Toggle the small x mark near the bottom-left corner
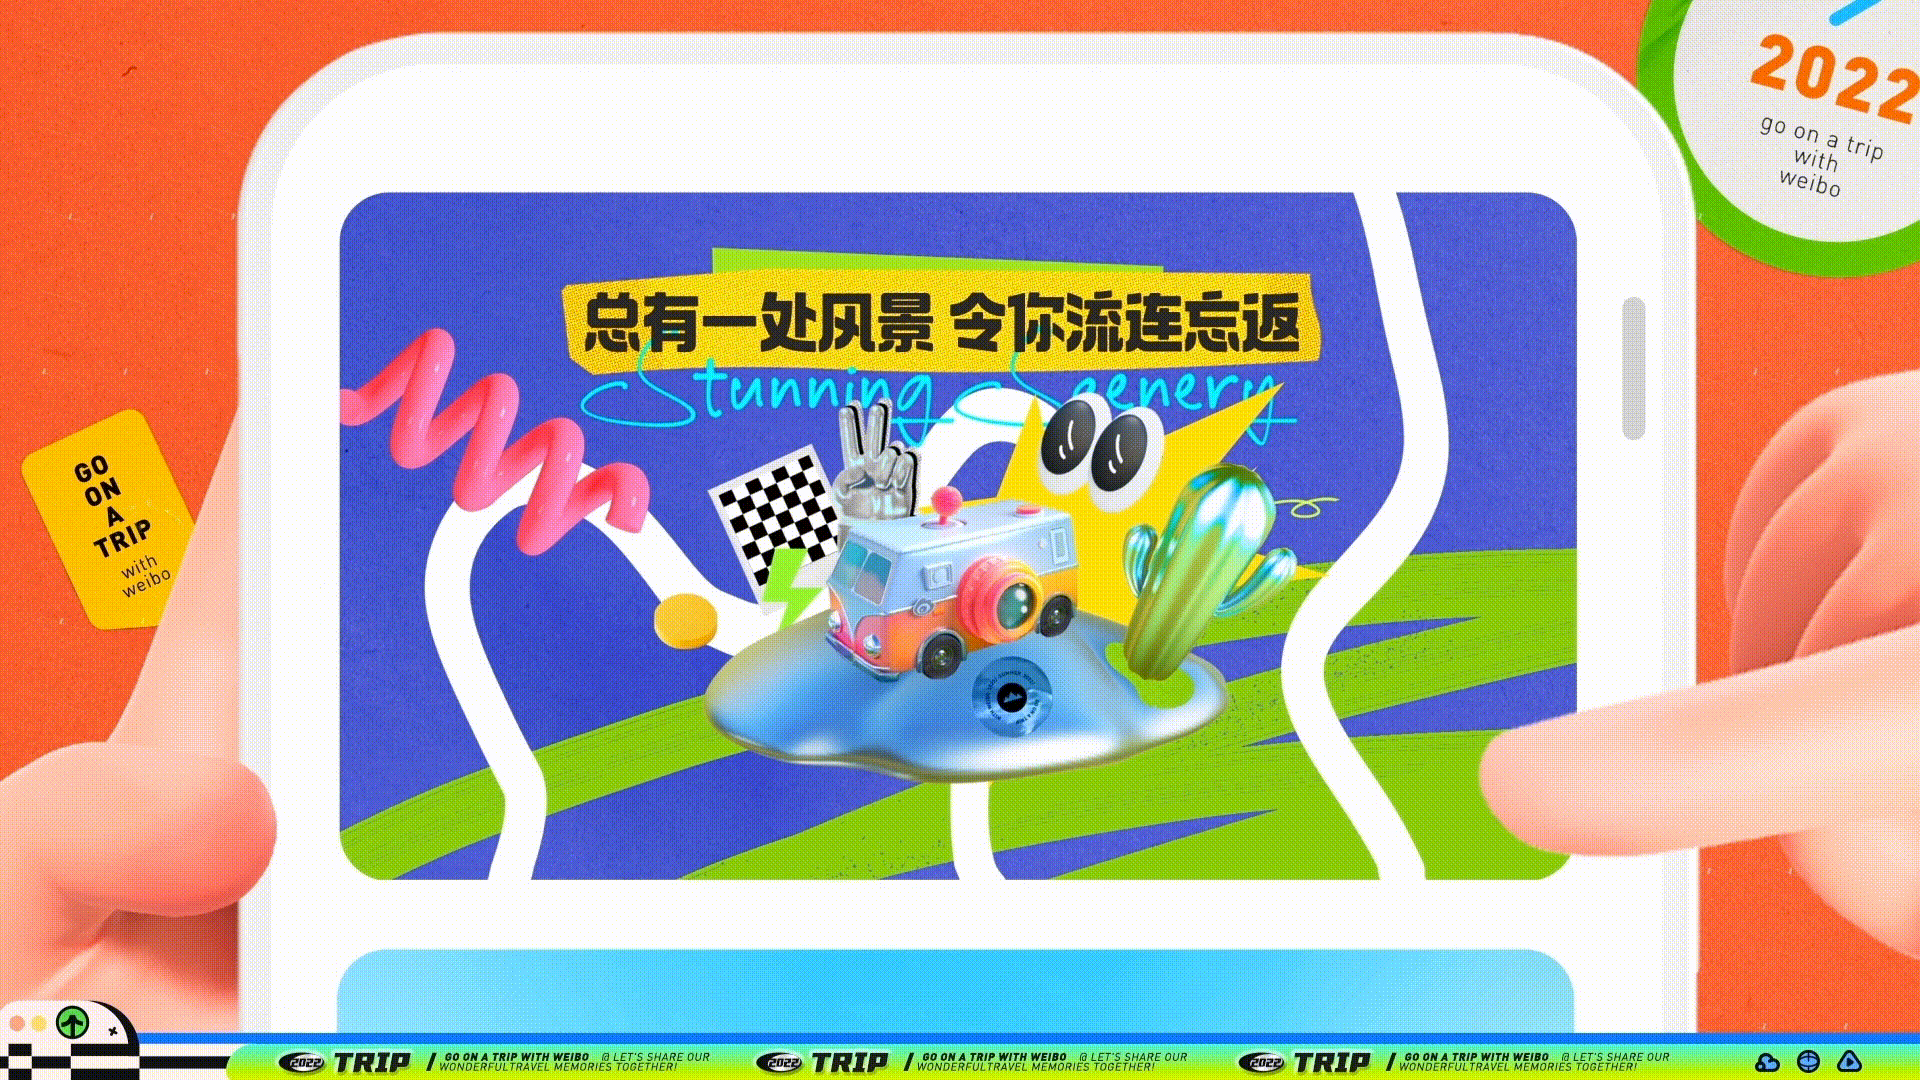This screenshot has height=1080, width=1920. 112,1030
